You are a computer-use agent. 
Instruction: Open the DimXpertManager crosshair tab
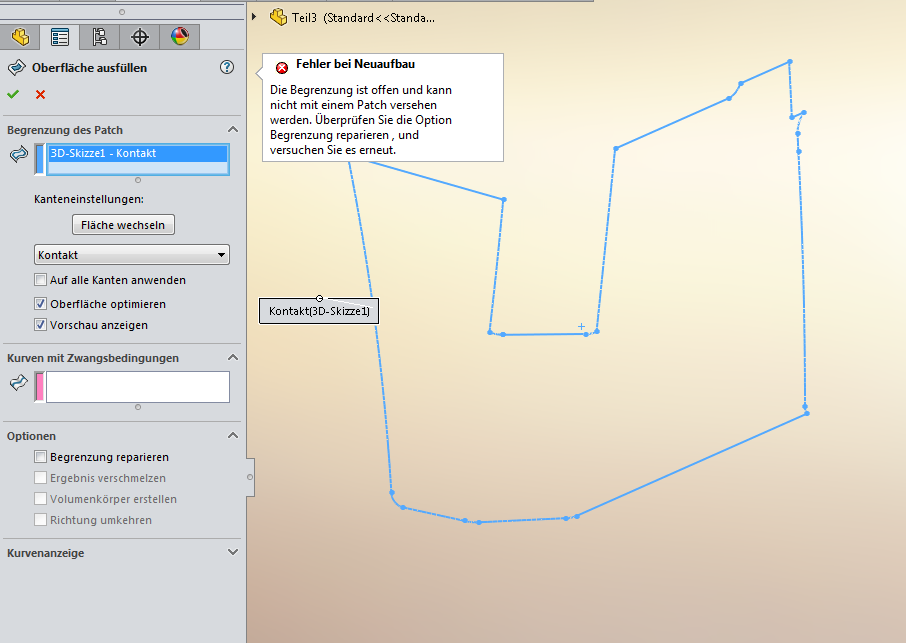(x=140, y=37)
